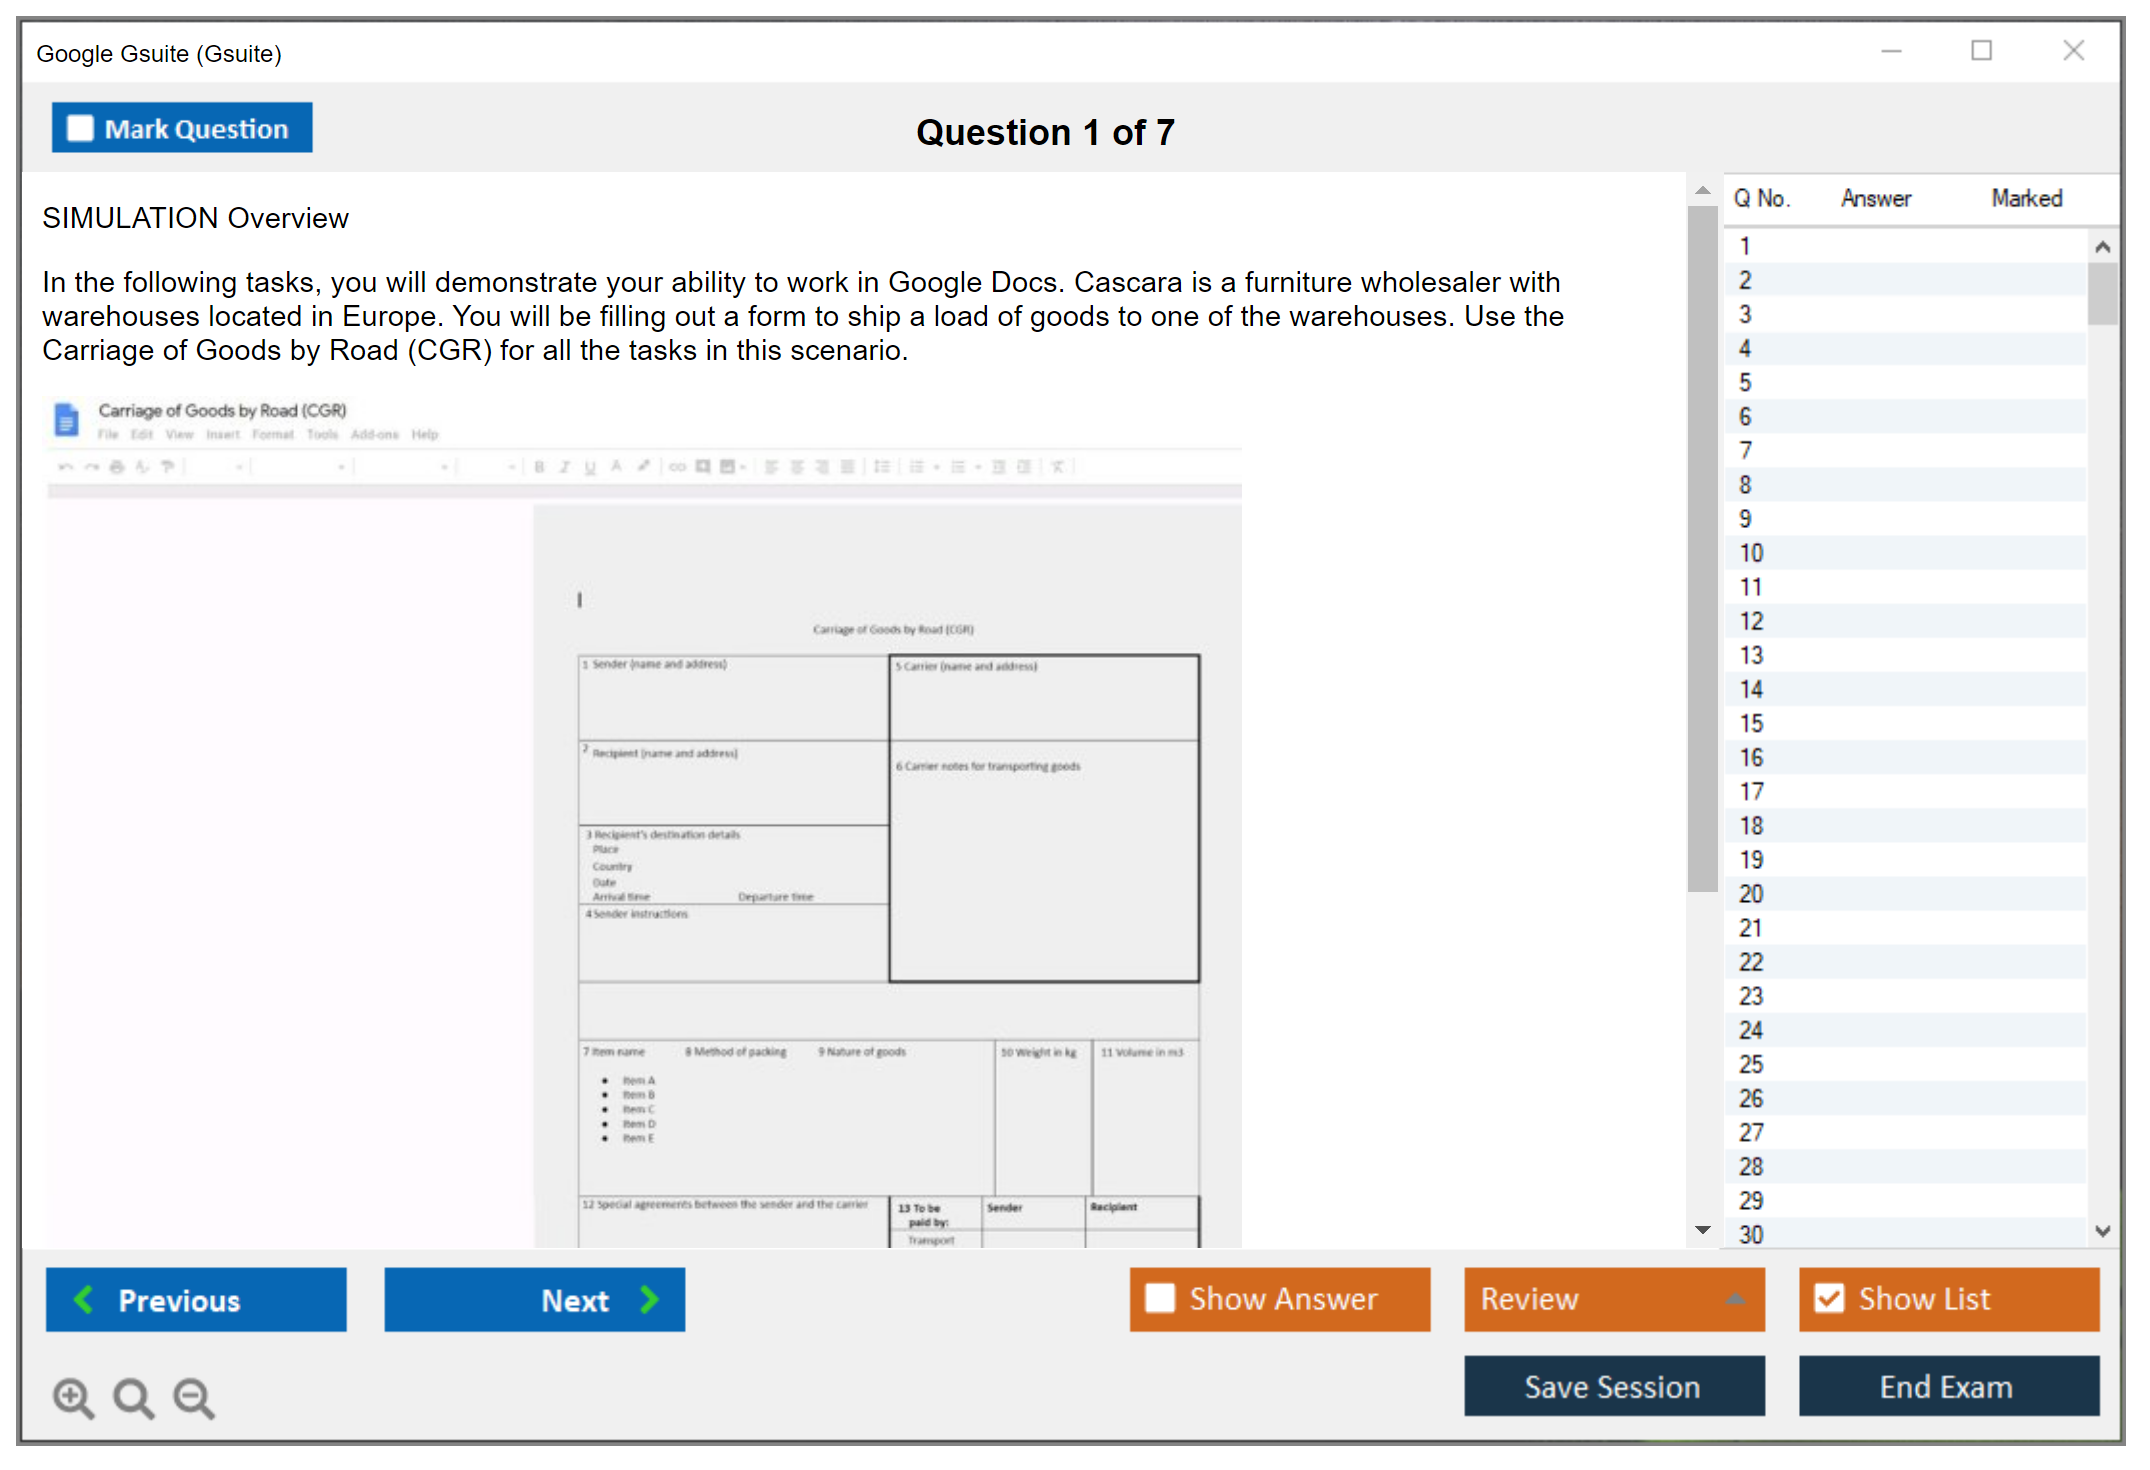Expand the Review dropdown menu

tap(1735, 1299)
